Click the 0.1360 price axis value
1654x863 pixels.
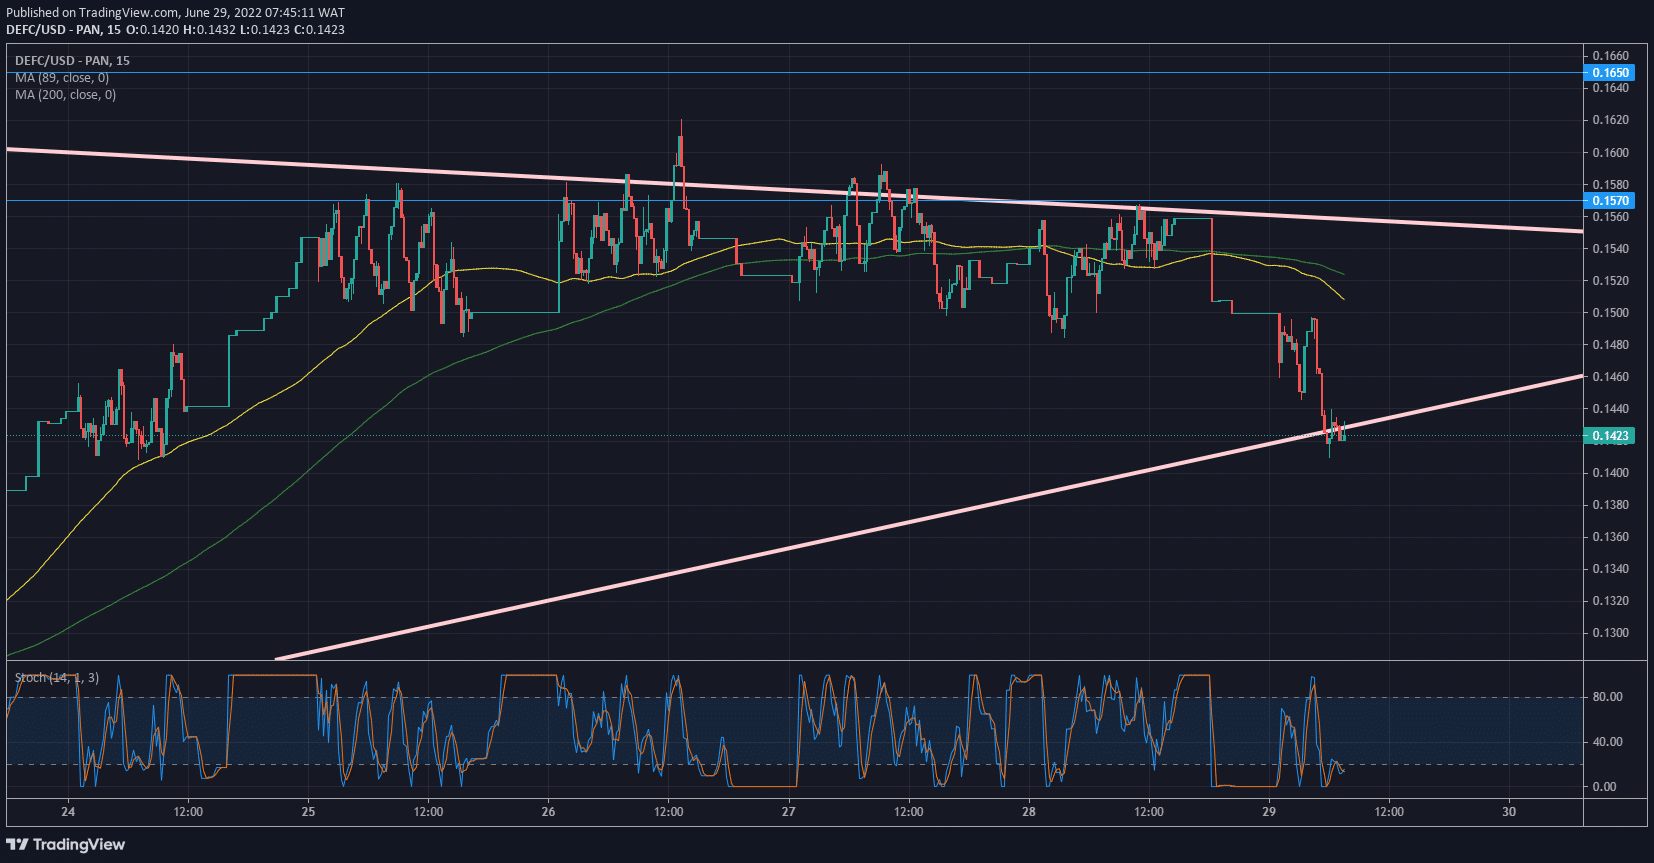point(1610,537)
